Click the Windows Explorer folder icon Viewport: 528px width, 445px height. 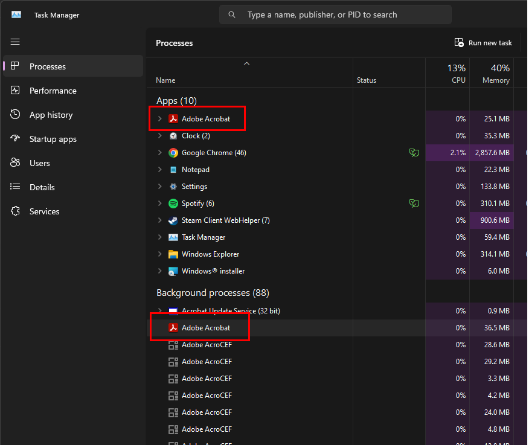tap(173, 254)
